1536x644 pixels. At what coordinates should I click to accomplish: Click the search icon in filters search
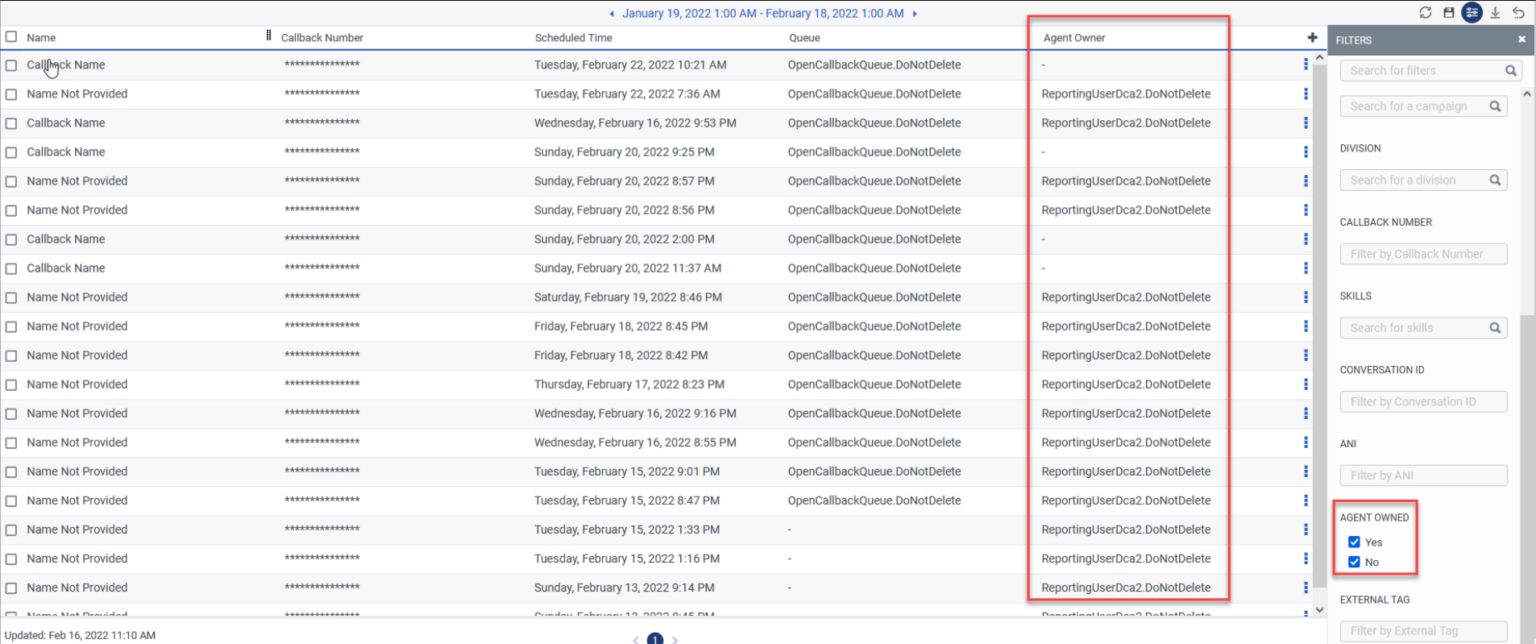pyautogui.click(x=1510, y=70)
